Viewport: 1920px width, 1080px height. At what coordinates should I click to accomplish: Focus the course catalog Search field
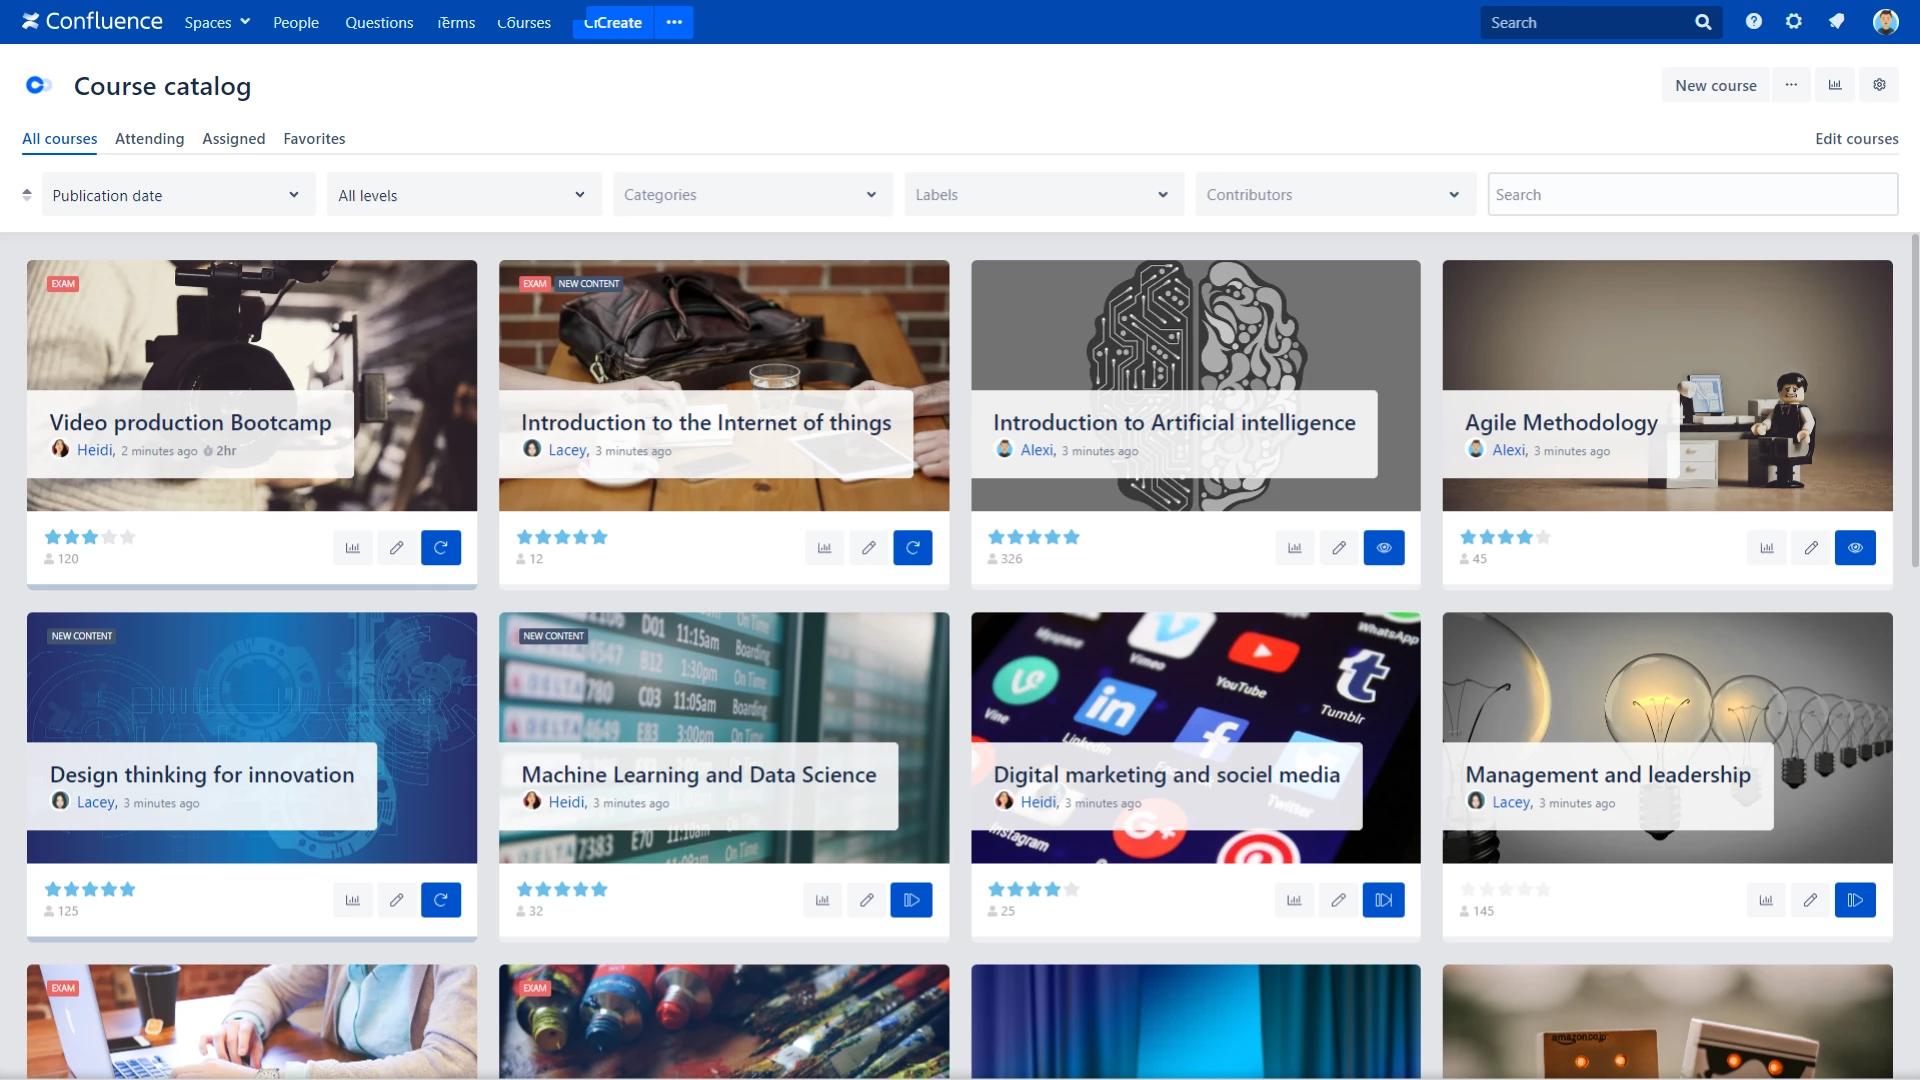pos(1692,195)
